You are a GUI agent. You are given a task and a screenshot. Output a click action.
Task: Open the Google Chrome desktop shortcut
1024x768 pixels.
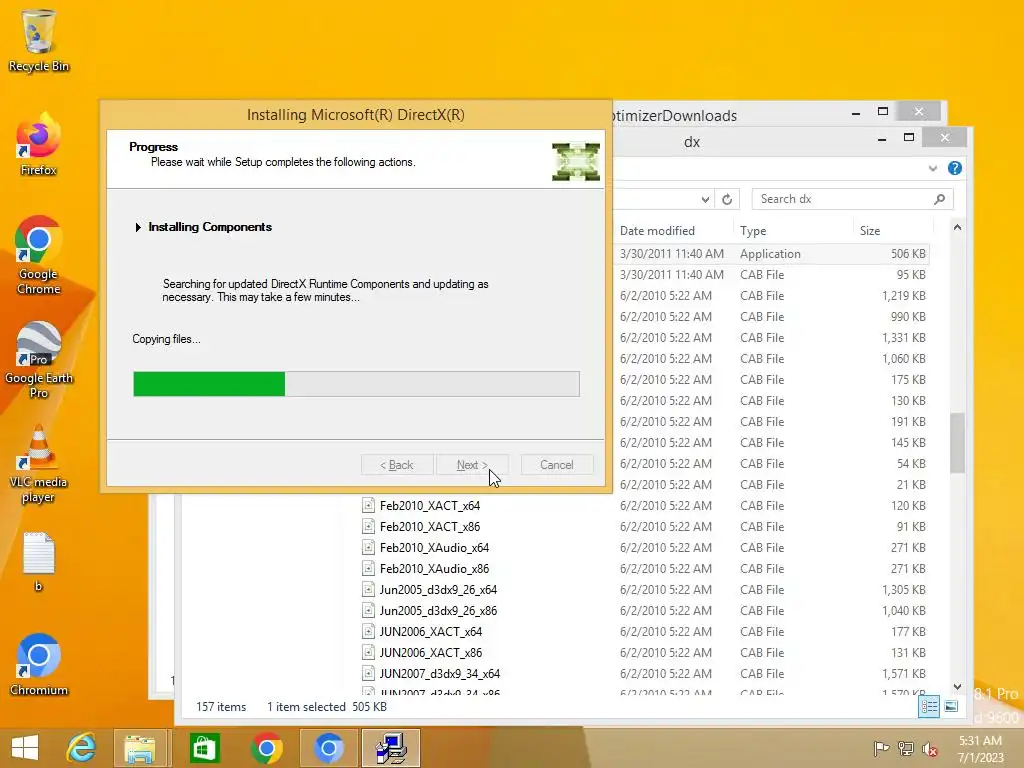pyautogui.click(x=38, y=255)
